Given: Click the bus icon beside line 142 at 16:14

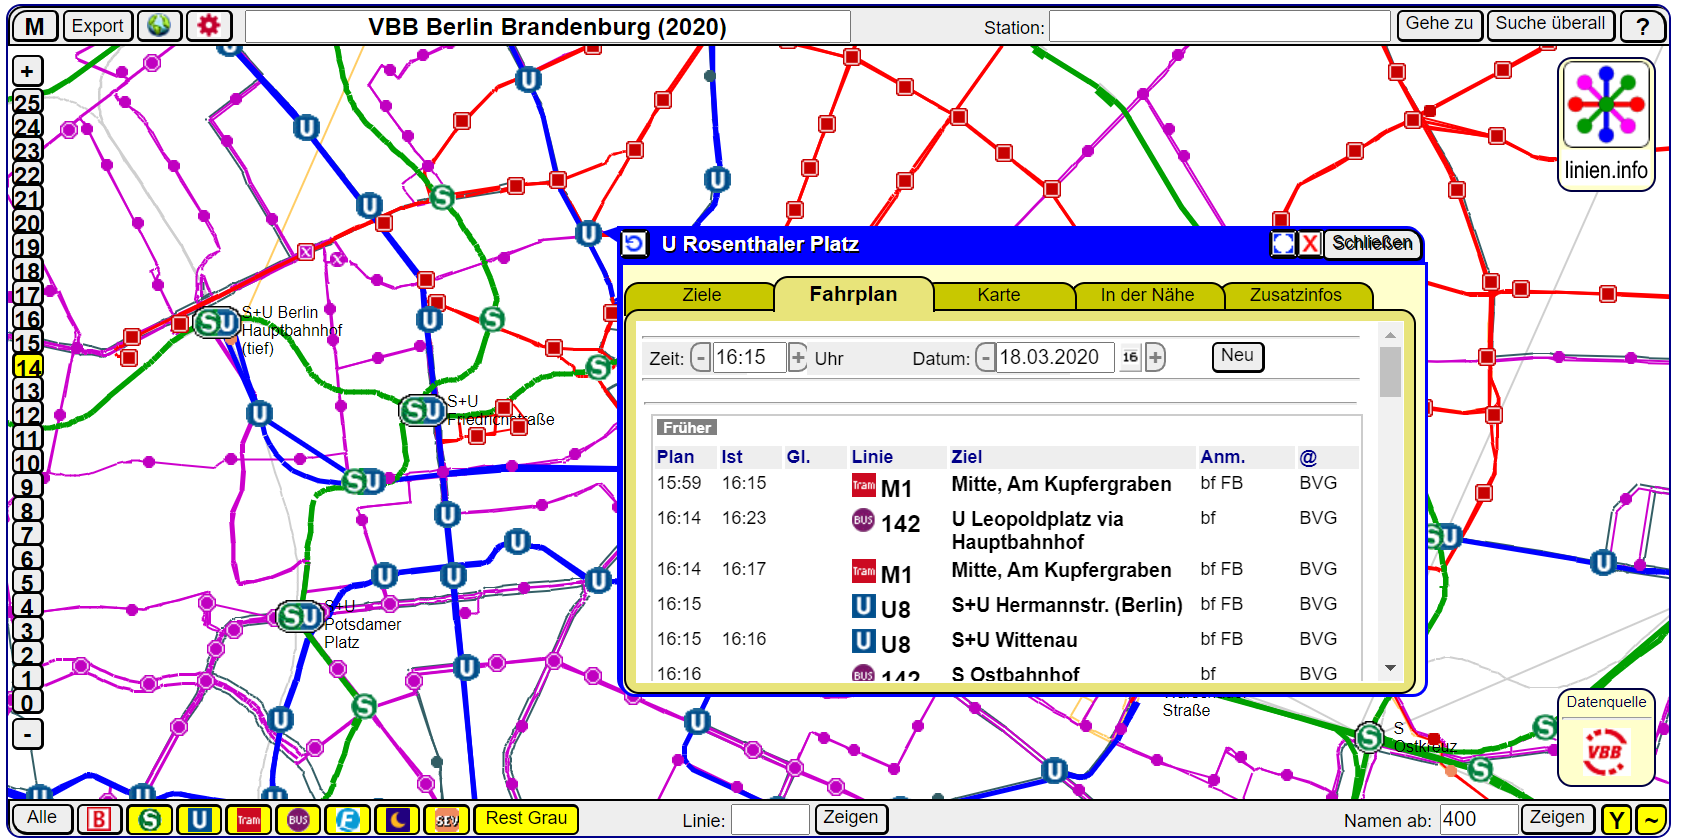Looking at the screenshot, I should tap(864, 520).
